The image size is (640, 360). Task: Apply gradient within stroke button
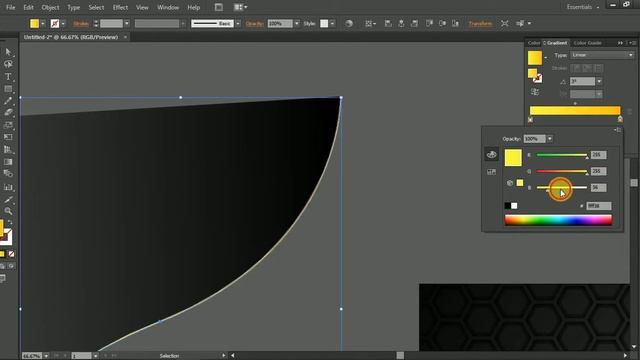576,68
